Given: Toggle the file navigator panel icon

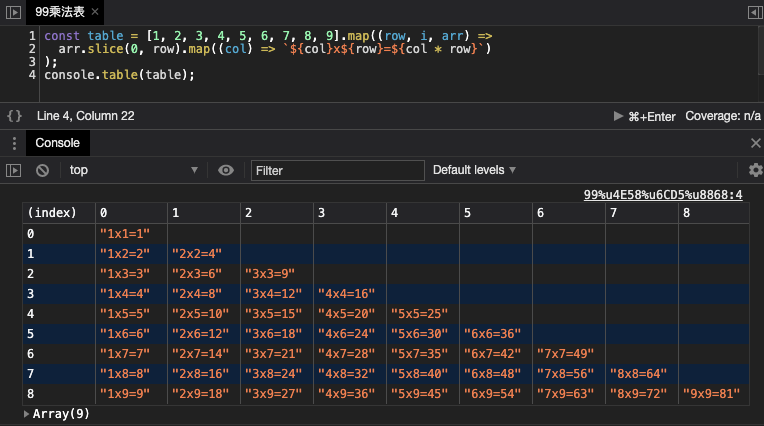Looking at the screenshot, I should click(13, 11).
